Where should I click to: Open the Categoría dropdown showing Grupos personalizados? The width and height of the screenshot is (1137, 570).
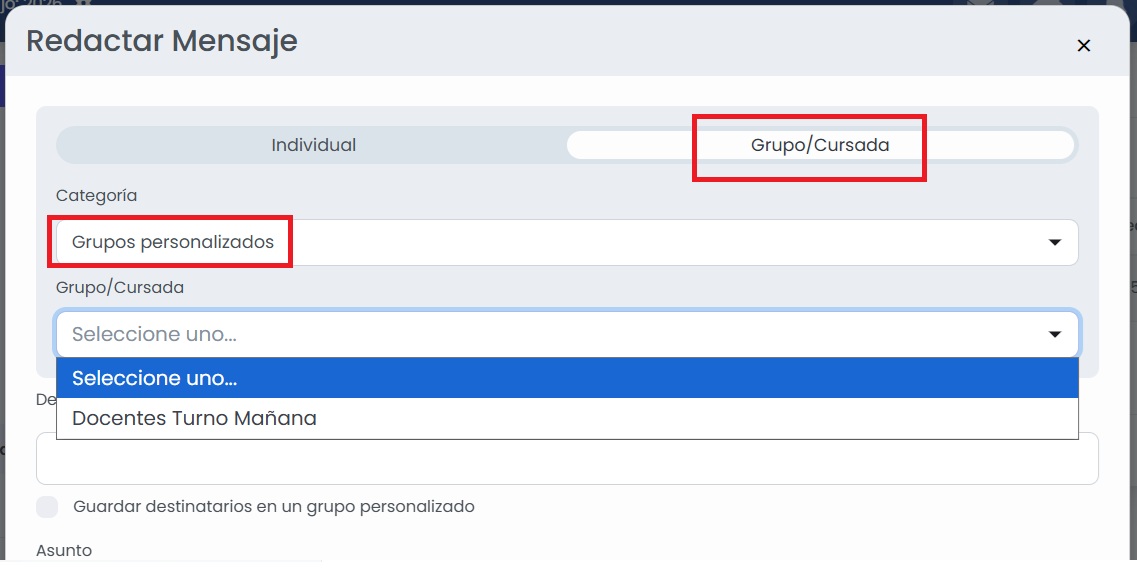click(567, 242)
